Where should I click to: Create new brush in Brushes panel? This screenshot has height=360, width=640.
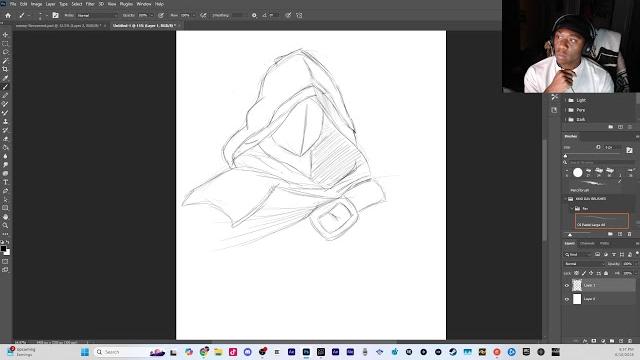pyautogui.click(x=620, y=234)
